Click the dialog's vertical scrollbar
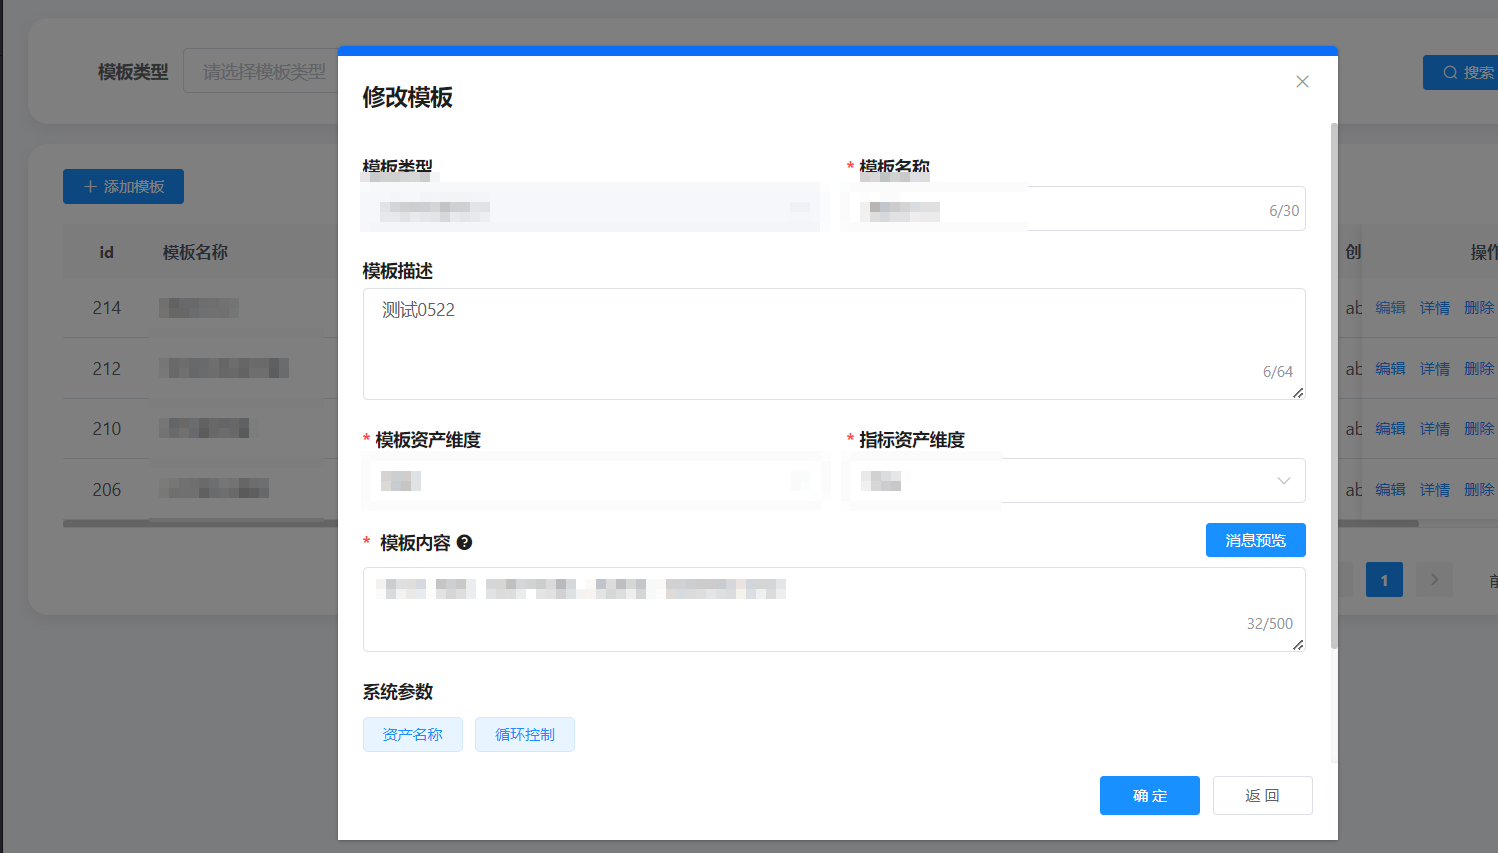Image resolution: width=1498 pixels, height=853 pixels. pos(1334,385)
